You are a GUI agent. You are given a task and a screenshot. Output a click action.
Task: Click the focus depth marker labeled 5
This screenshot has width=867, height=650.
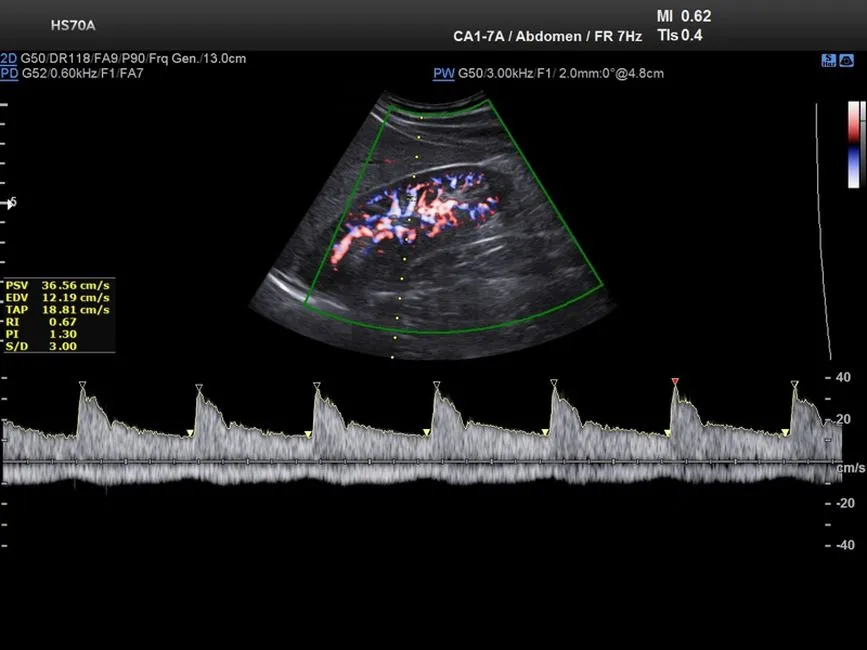tap(11, 202)
